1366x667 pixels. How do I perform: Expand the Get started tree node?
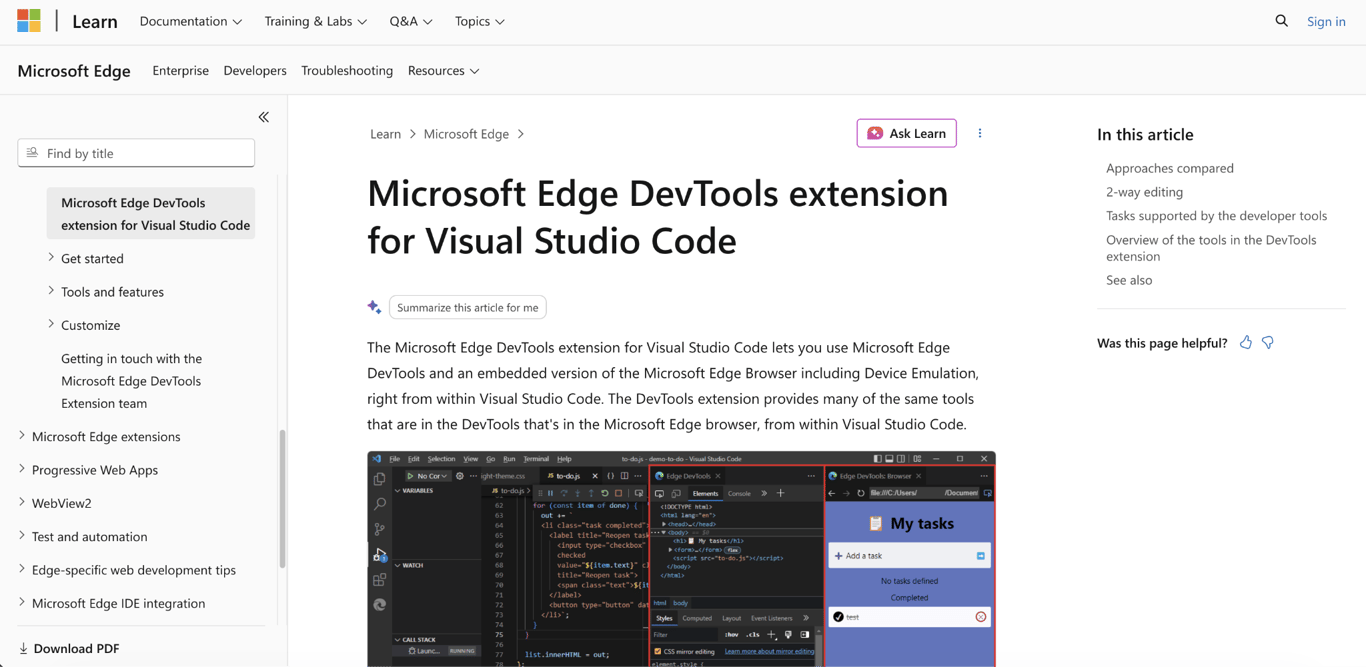[51, 258]
